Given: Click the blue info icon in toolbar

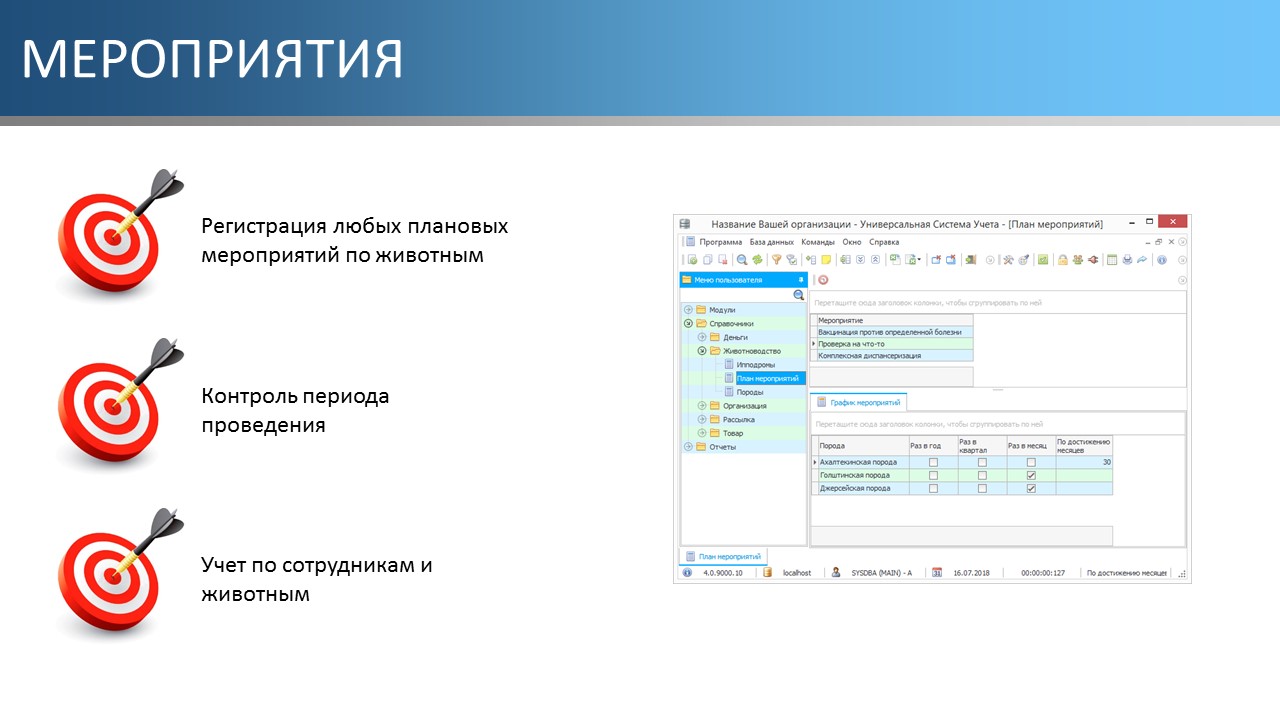Looking at the screenshot, I should coord(1161,260).
